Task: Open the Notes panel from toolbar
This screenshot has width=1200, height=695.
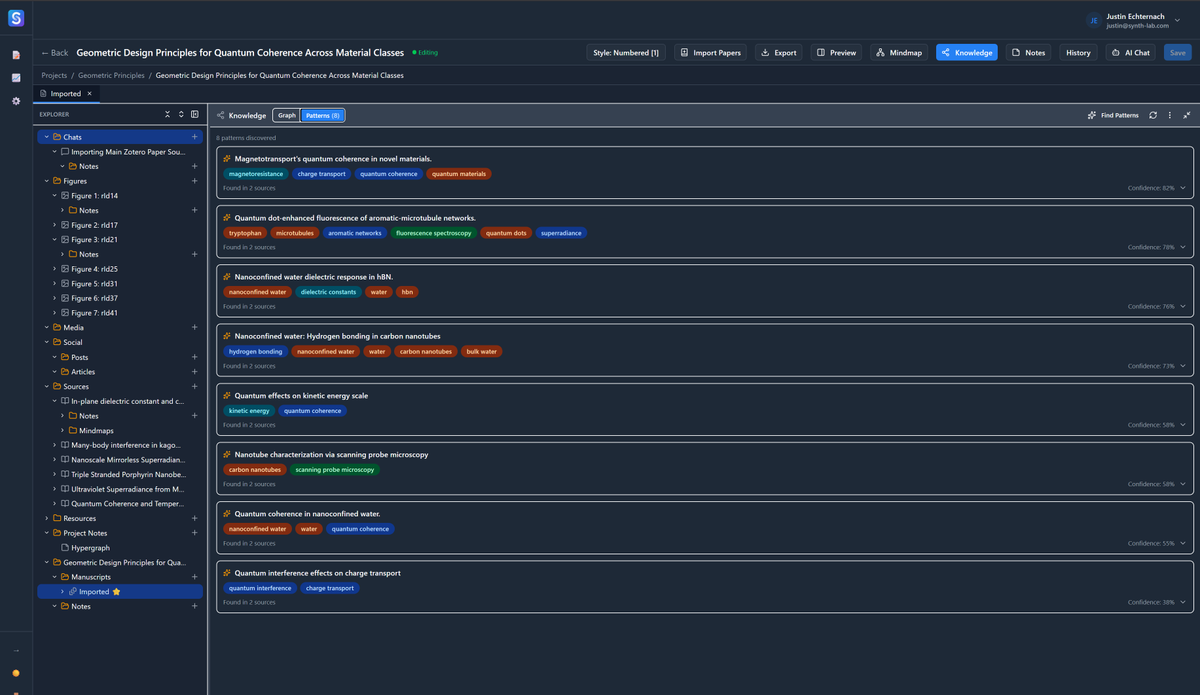Action: coord(1028,52)
